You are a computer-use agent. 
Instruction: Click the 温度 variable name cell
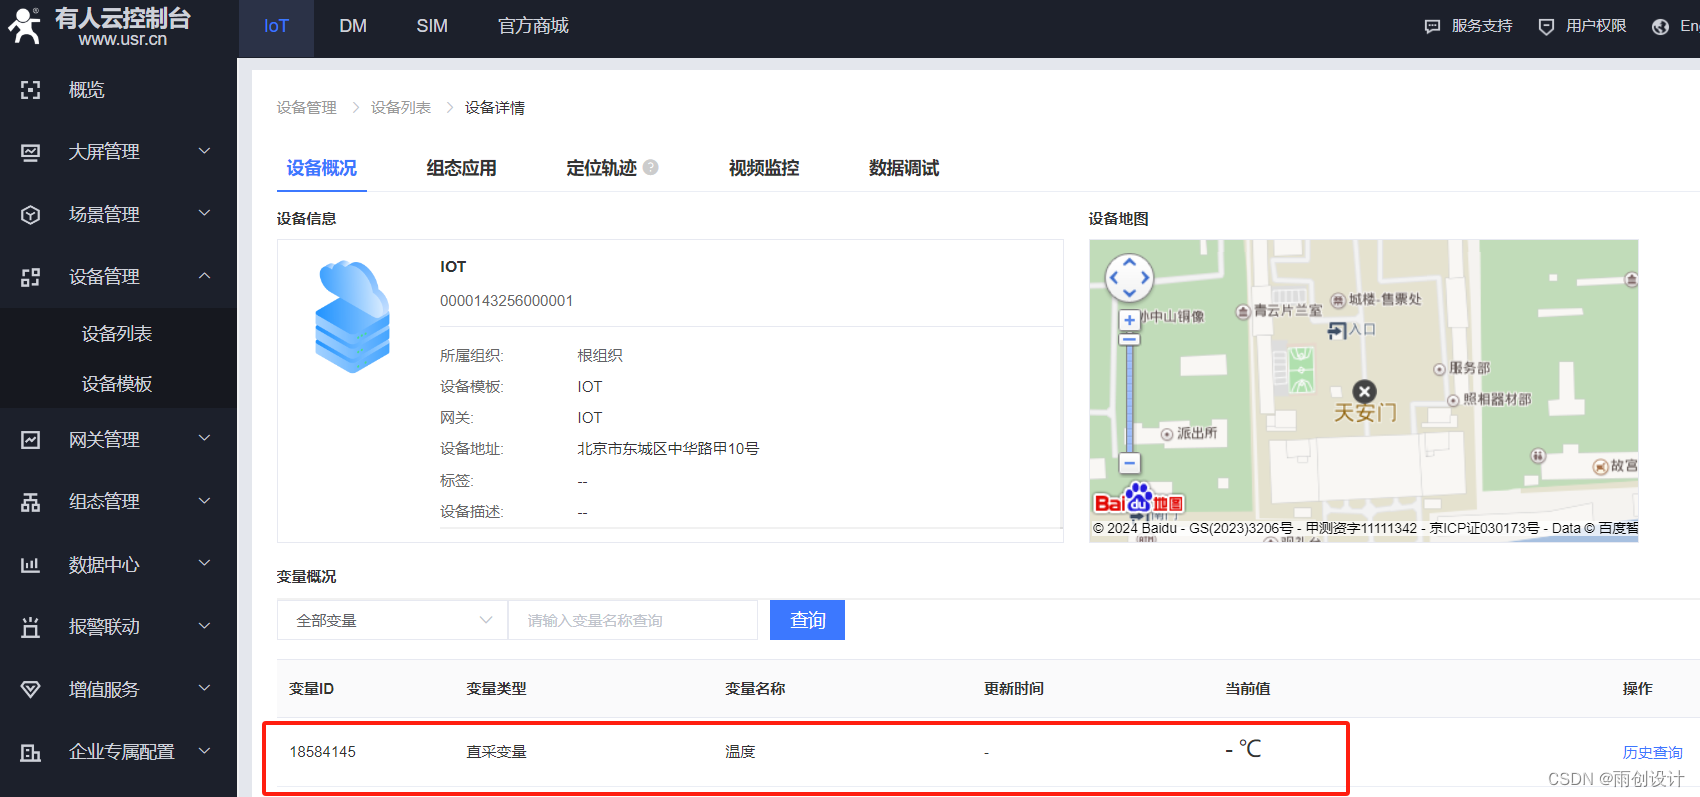[x=740, y=752]
